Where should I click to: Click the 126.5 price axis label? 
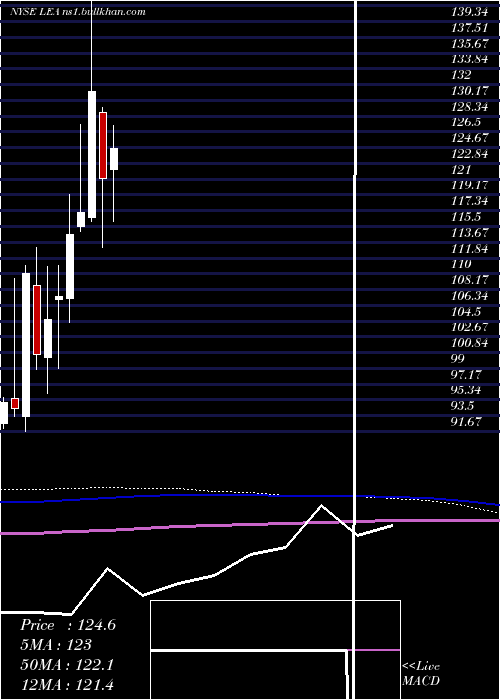point(466,122)
